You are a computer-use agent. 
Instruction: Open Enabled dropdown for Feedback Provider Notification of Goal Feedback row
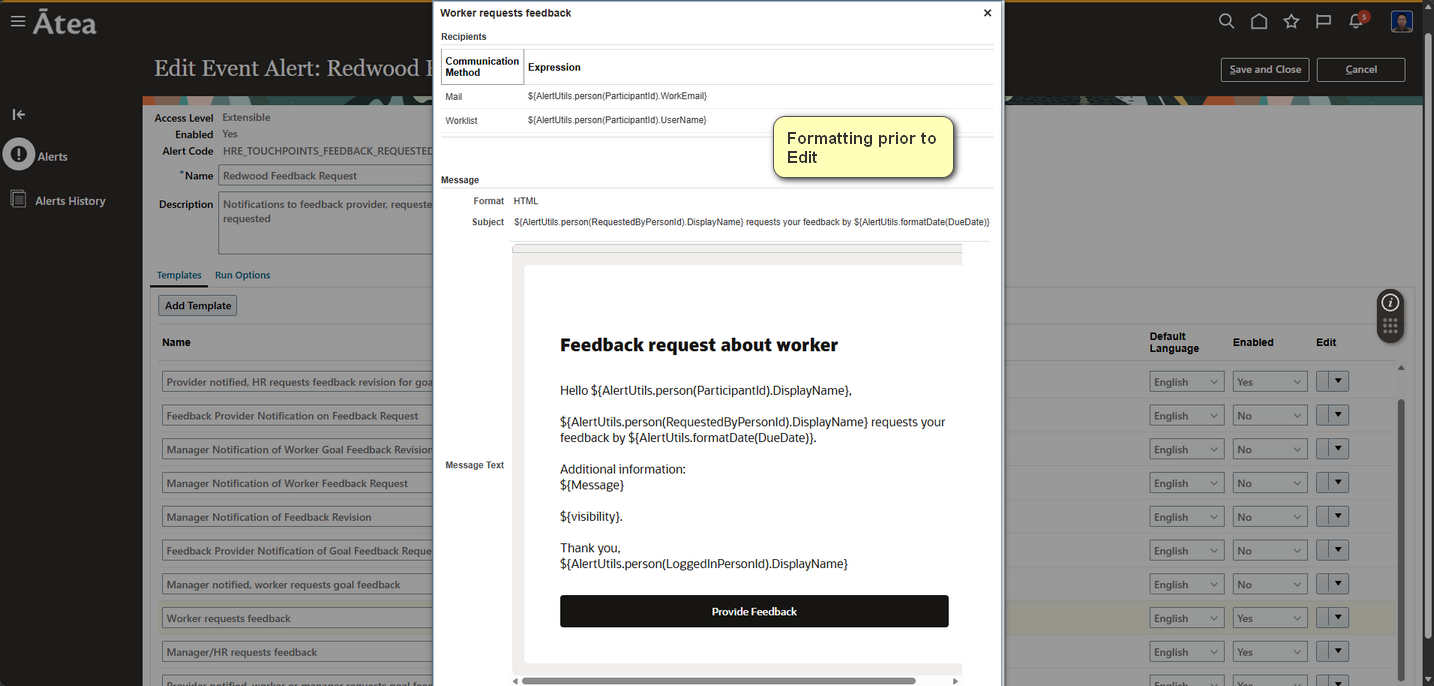(x=1270, y=551)
